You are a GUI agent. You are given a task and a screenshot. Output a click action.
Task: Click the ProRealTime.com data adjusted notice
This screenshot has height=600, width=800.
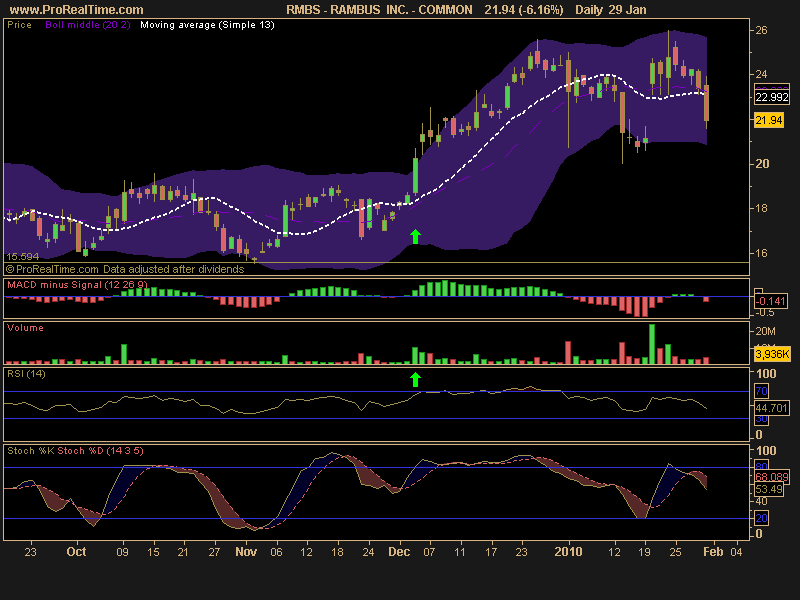(x=125, y=269)
